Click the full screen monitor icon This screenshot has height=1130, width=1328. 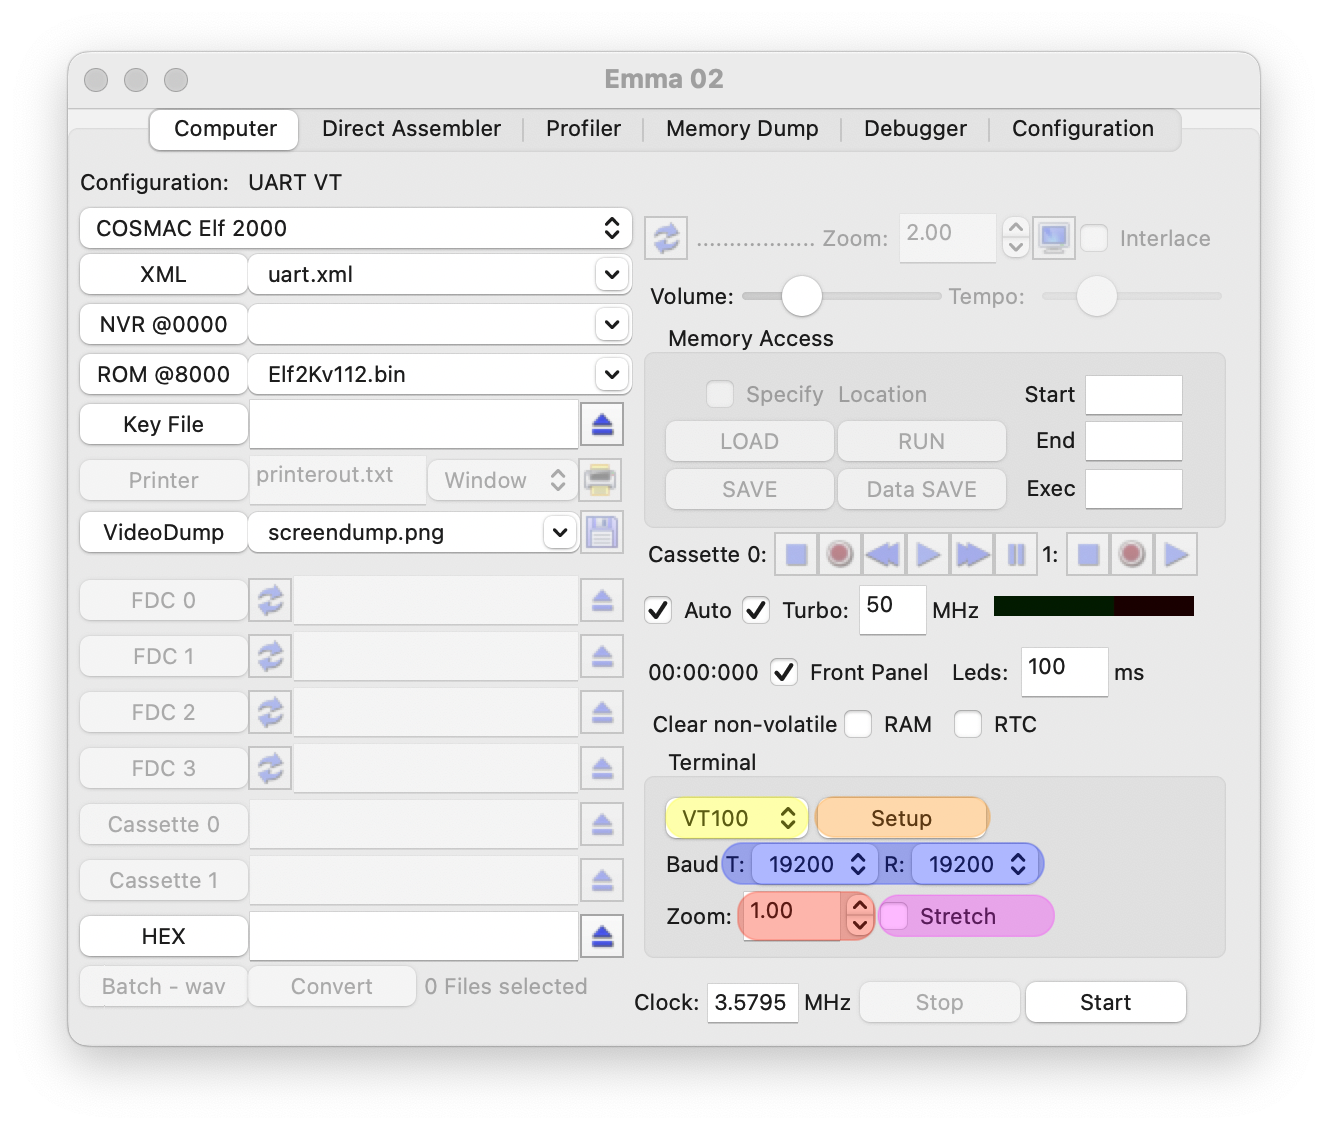click(x=1054, y=238)
